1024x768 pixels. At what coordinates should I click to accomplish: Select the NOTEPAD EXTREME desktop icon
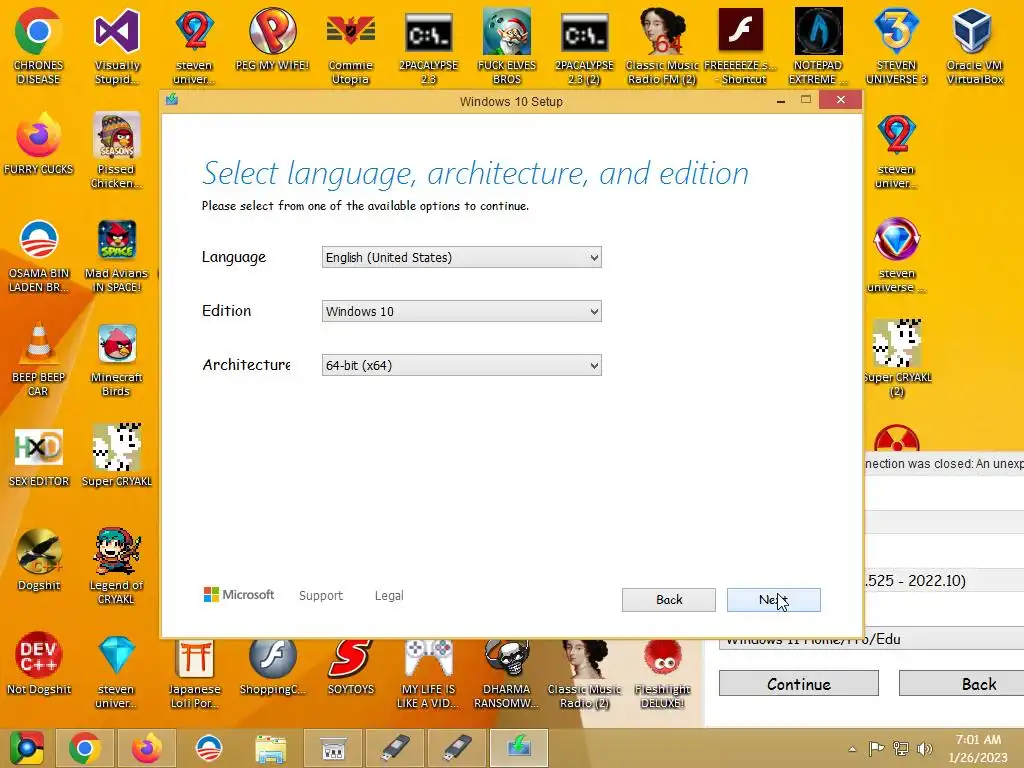[x=818, y=46]
